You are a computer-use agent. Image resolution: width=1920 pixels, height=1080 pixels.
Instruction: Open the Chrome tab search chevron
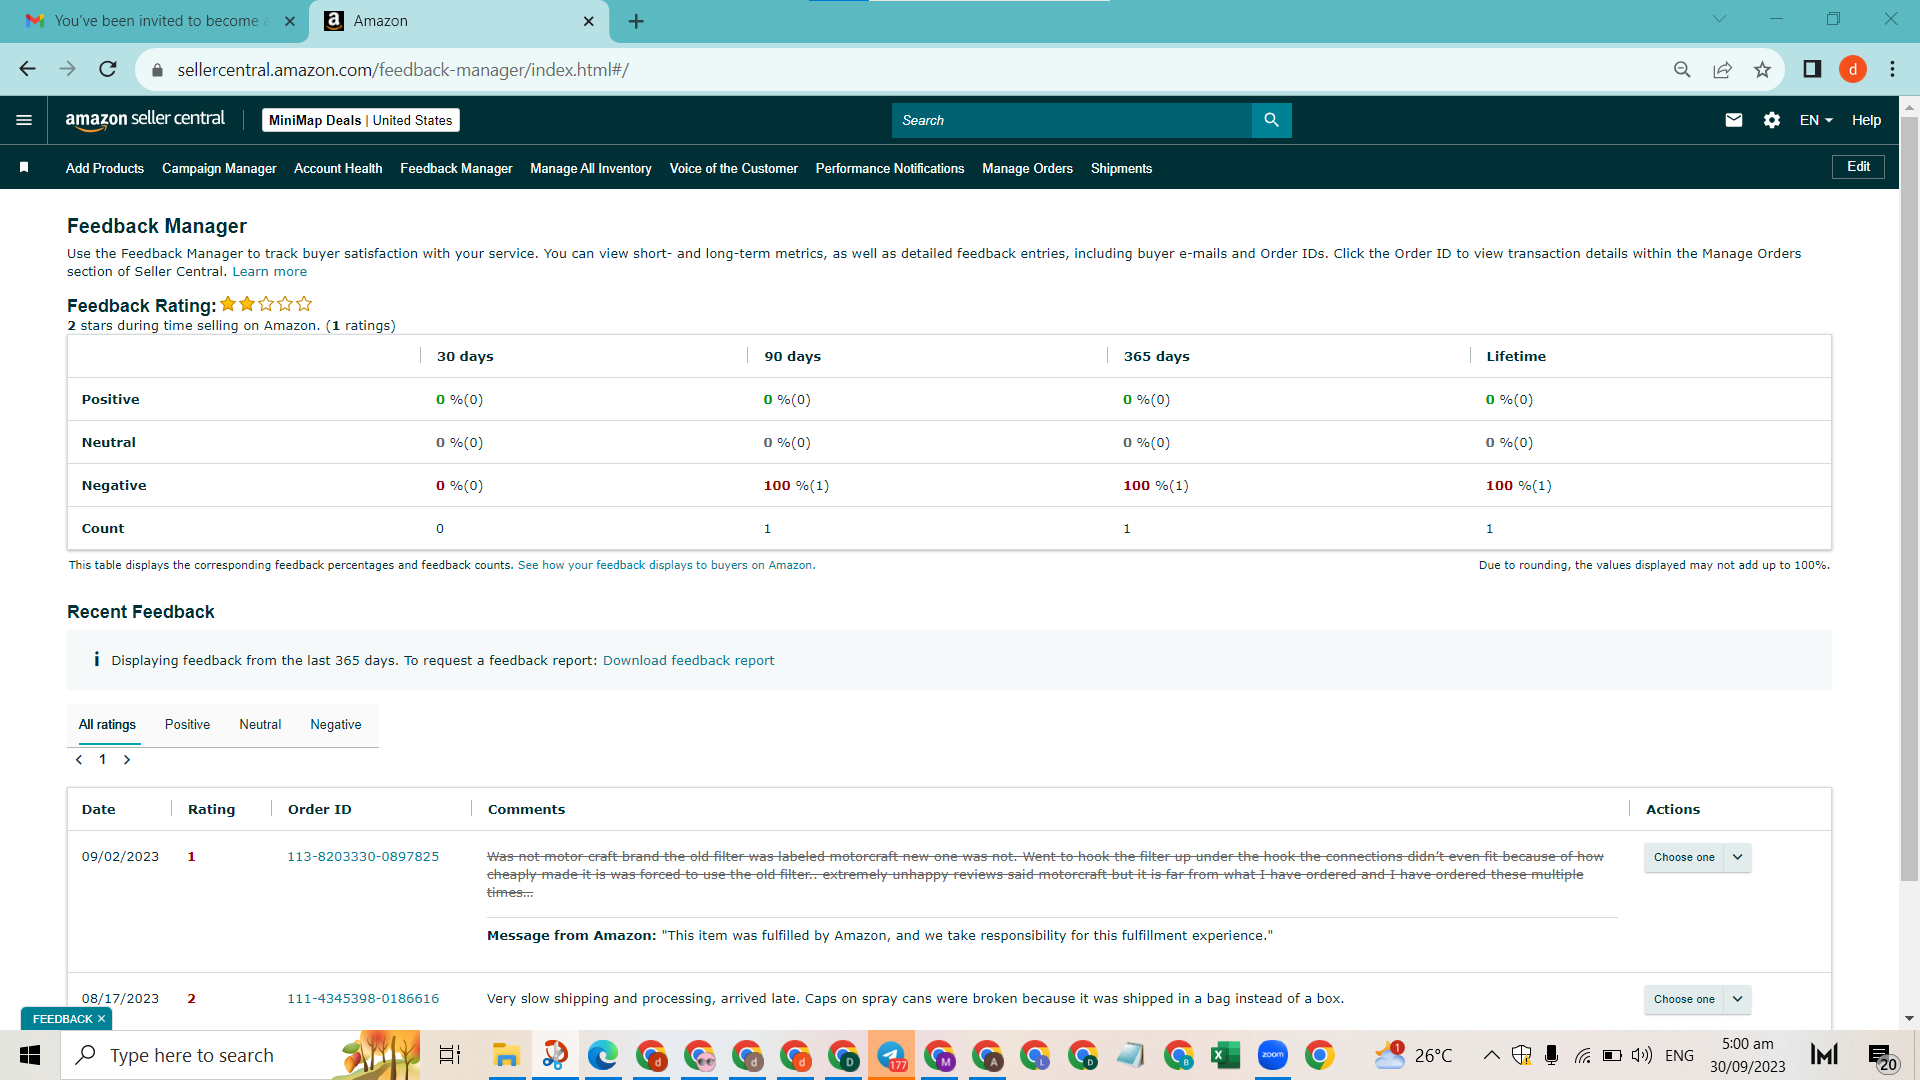point(1719,19)
